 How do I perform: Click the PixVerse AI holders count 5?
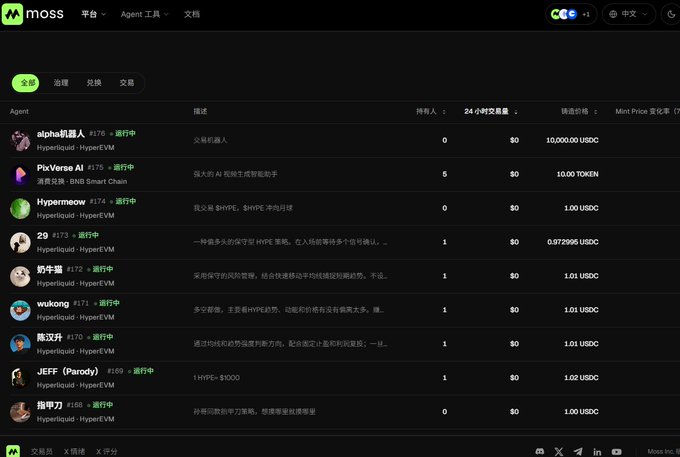445,174
